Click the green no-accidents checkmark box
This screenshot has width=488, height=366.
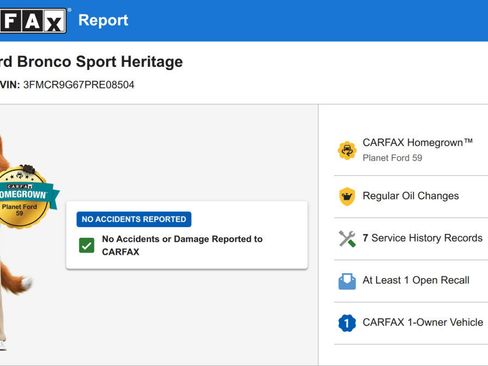click(87, 246)
